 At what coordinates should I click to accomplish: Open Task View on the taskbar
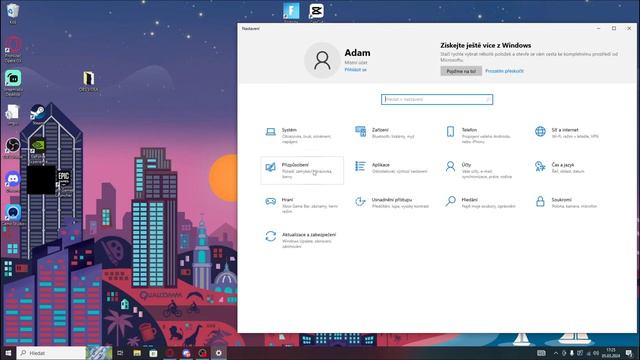120,353
